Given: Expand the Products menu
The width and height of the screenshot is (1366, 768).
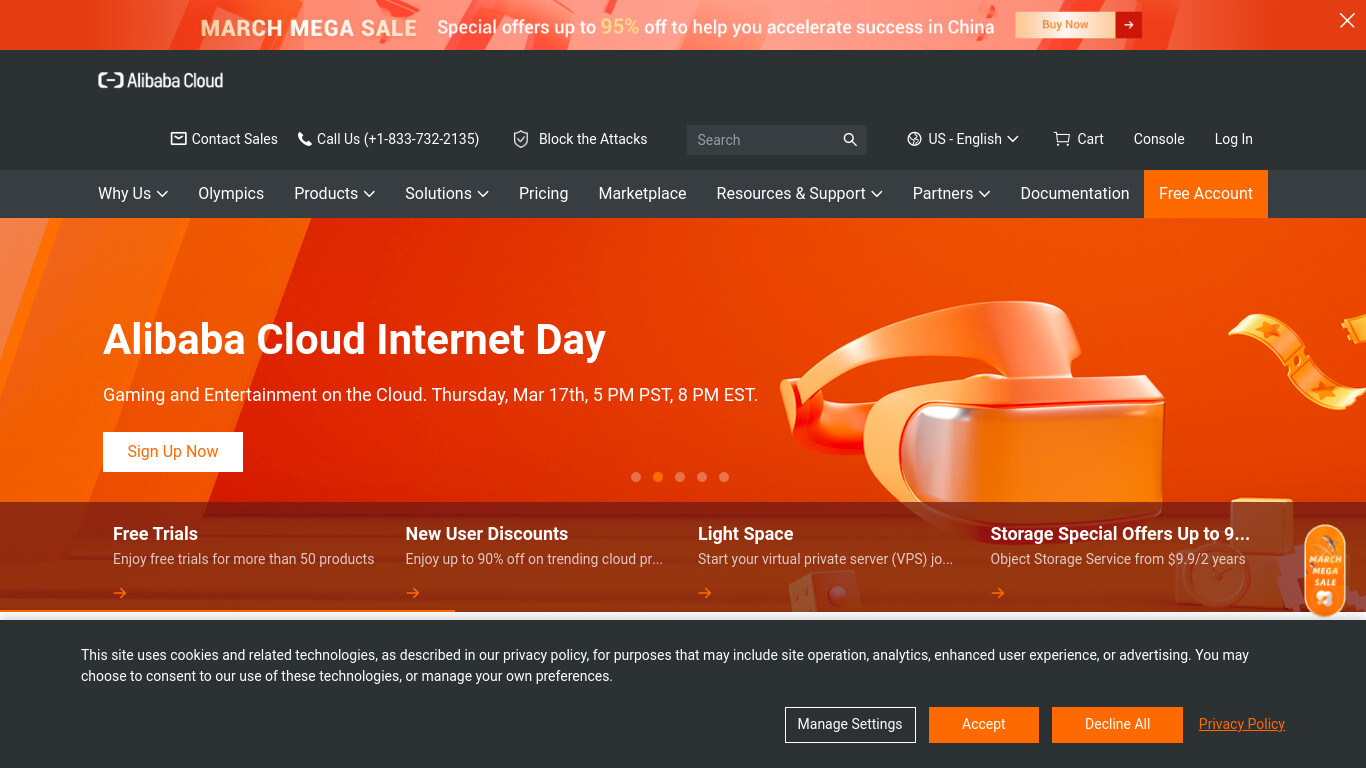Looking at the screenshot, I should coord(334,194).
